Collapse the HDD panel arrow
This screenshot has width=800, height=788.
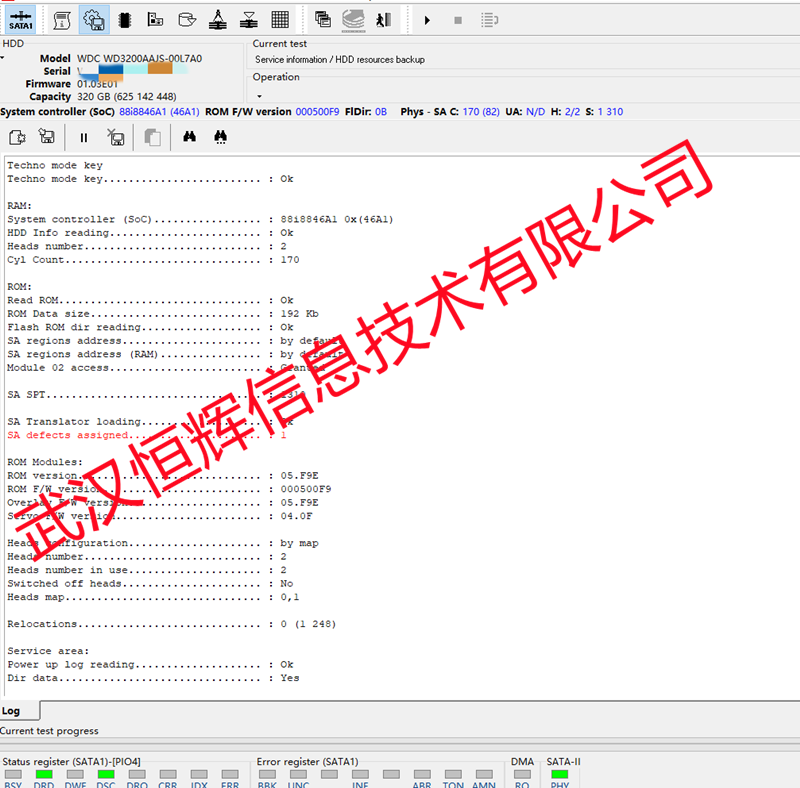(3, 58)
